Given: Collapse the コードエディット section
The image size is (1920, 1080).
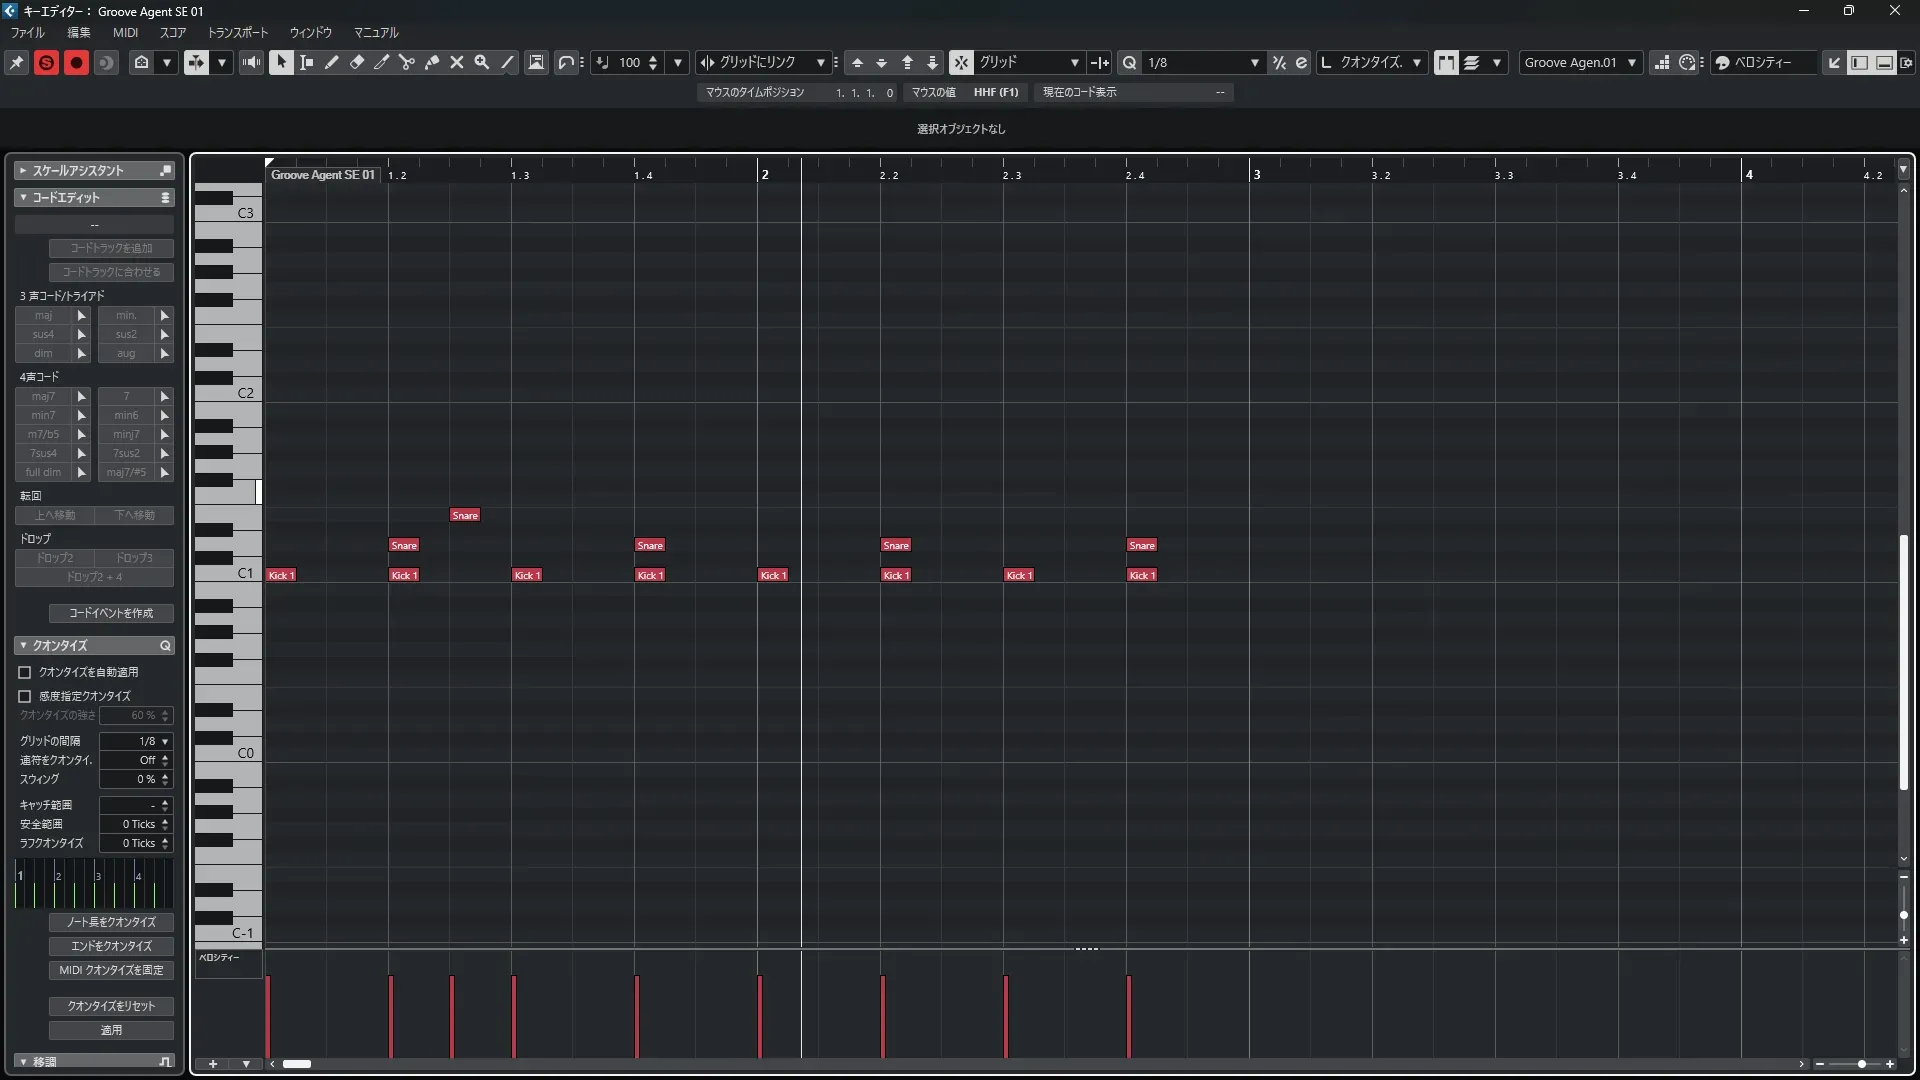Looking at the screenshot, I should coord(23,197).
